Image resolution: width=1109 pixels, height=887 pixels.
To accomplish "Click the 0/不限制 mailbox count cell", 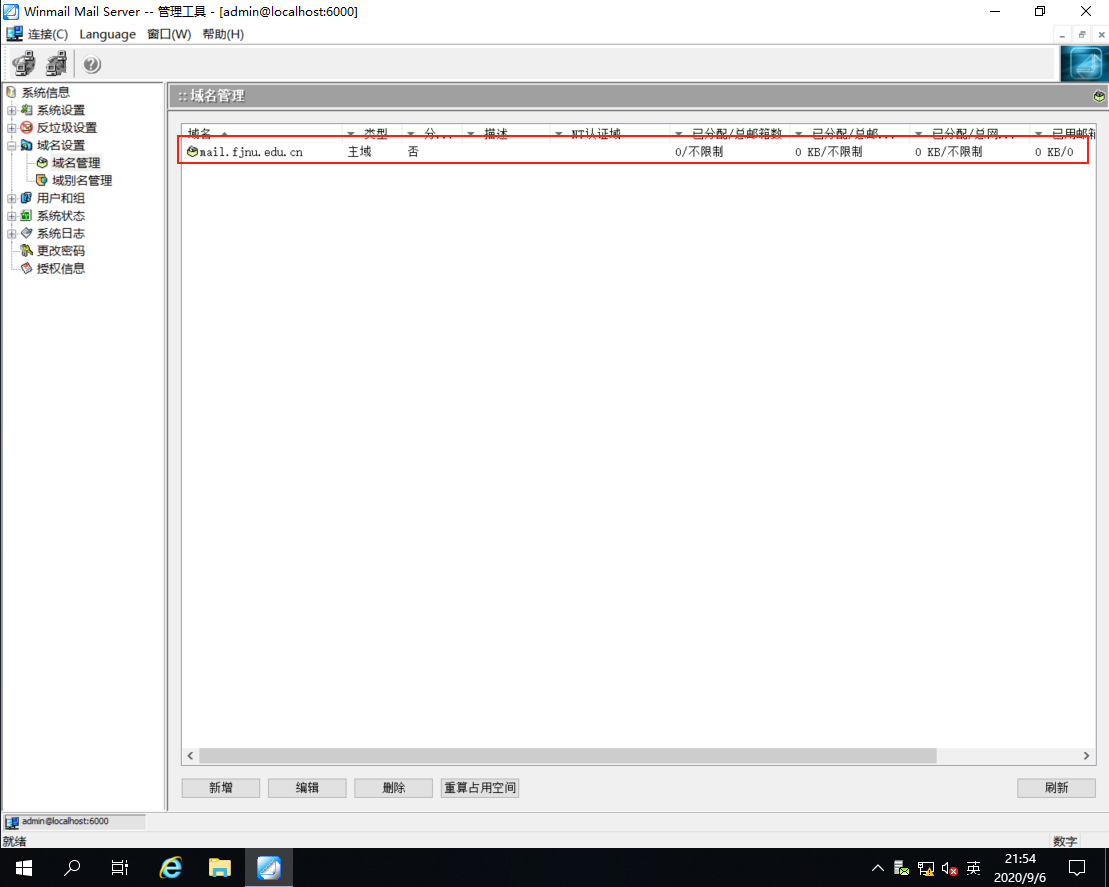I will click(x=699, y=151).
